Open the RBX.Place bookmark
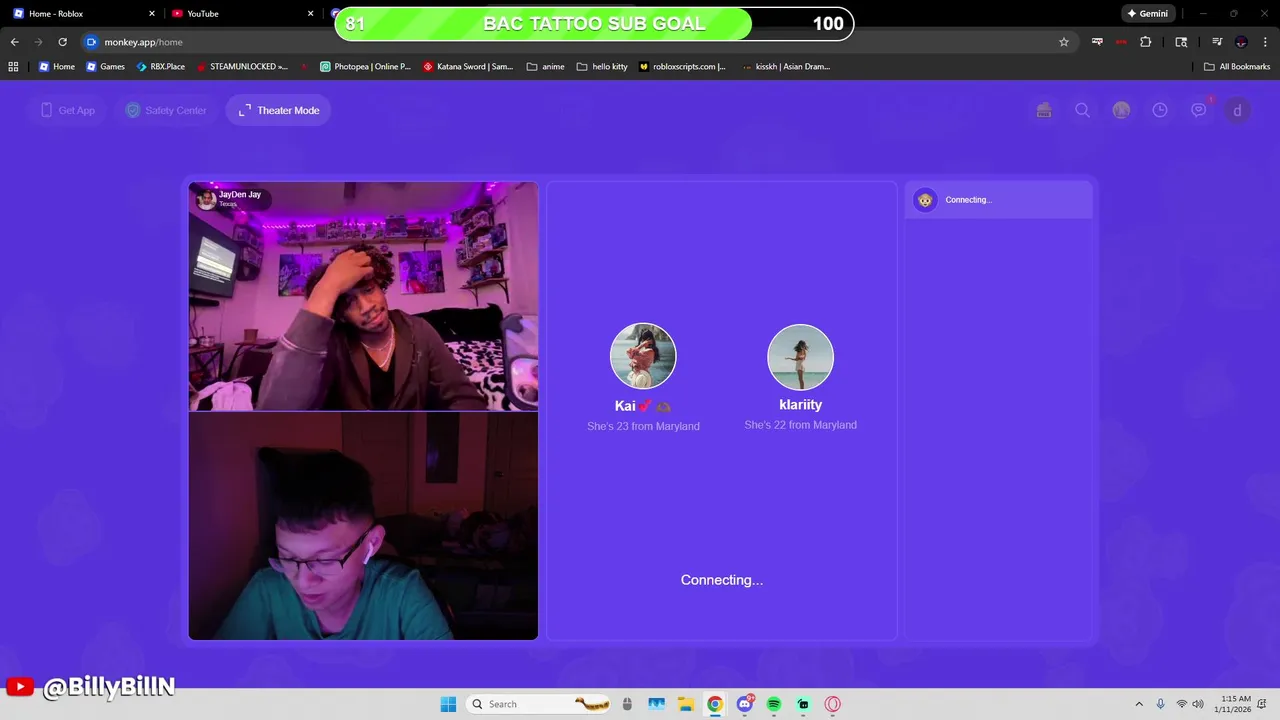The width and height of the screenshot is (1280, 720). [160, 66]
